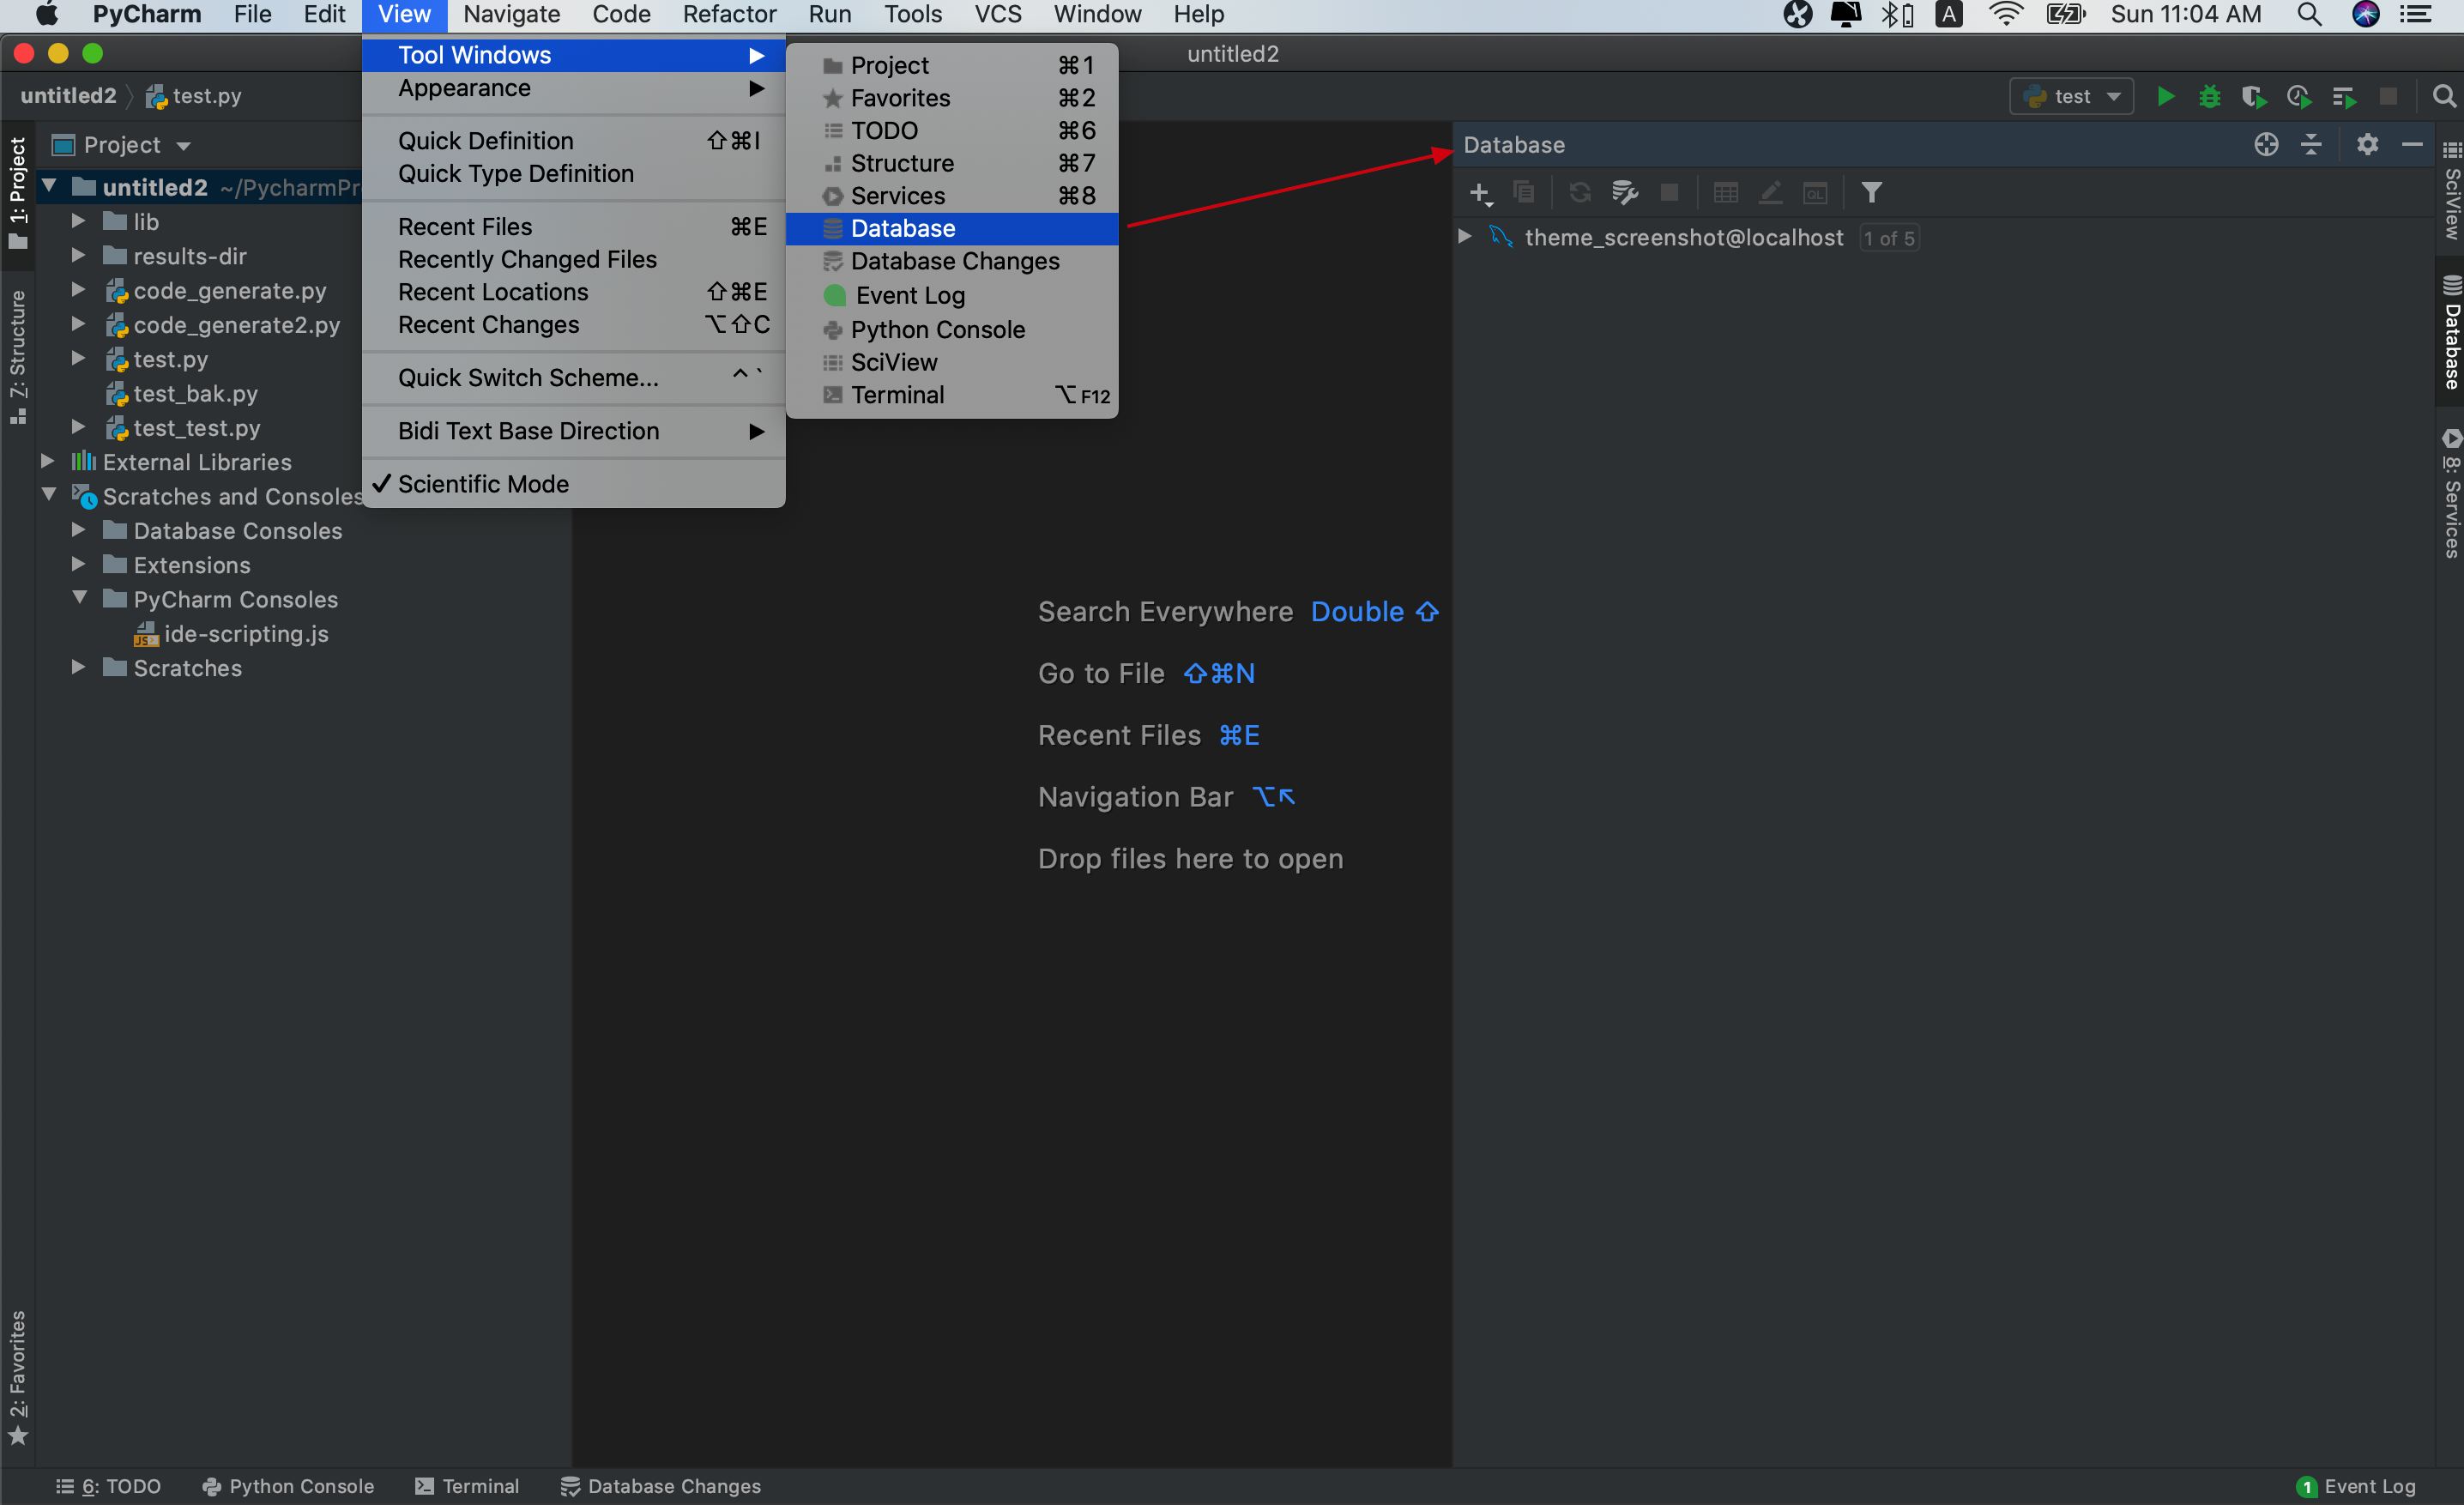Select code_generate.py in project tree

click(230, 290)
